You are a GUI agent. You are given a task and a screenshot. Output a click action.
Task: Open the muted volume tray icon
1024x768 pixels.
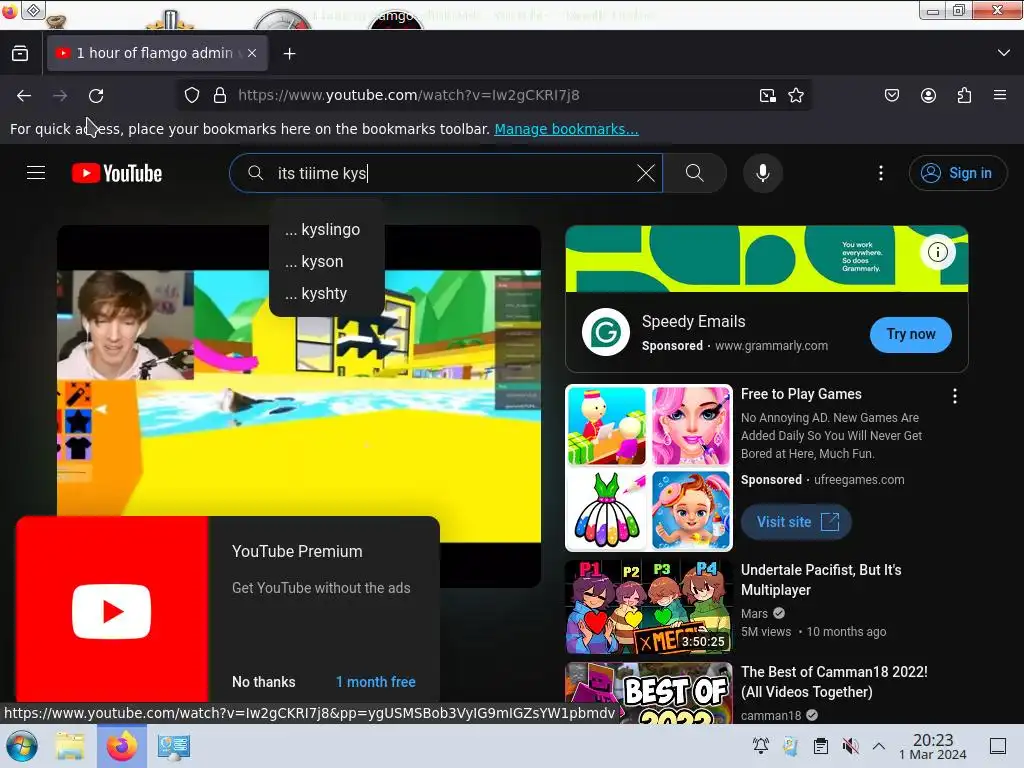[850, 746]
